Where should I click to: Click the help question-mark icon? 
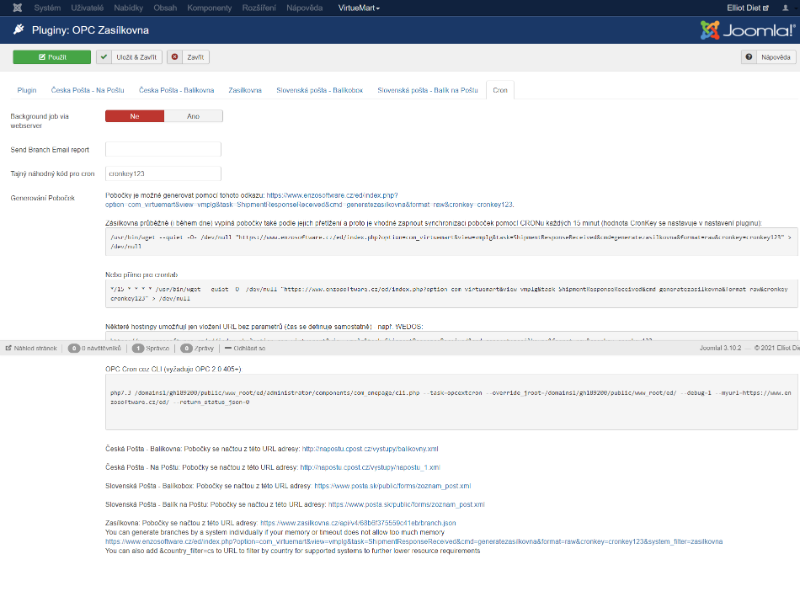(x=748, y=57)
